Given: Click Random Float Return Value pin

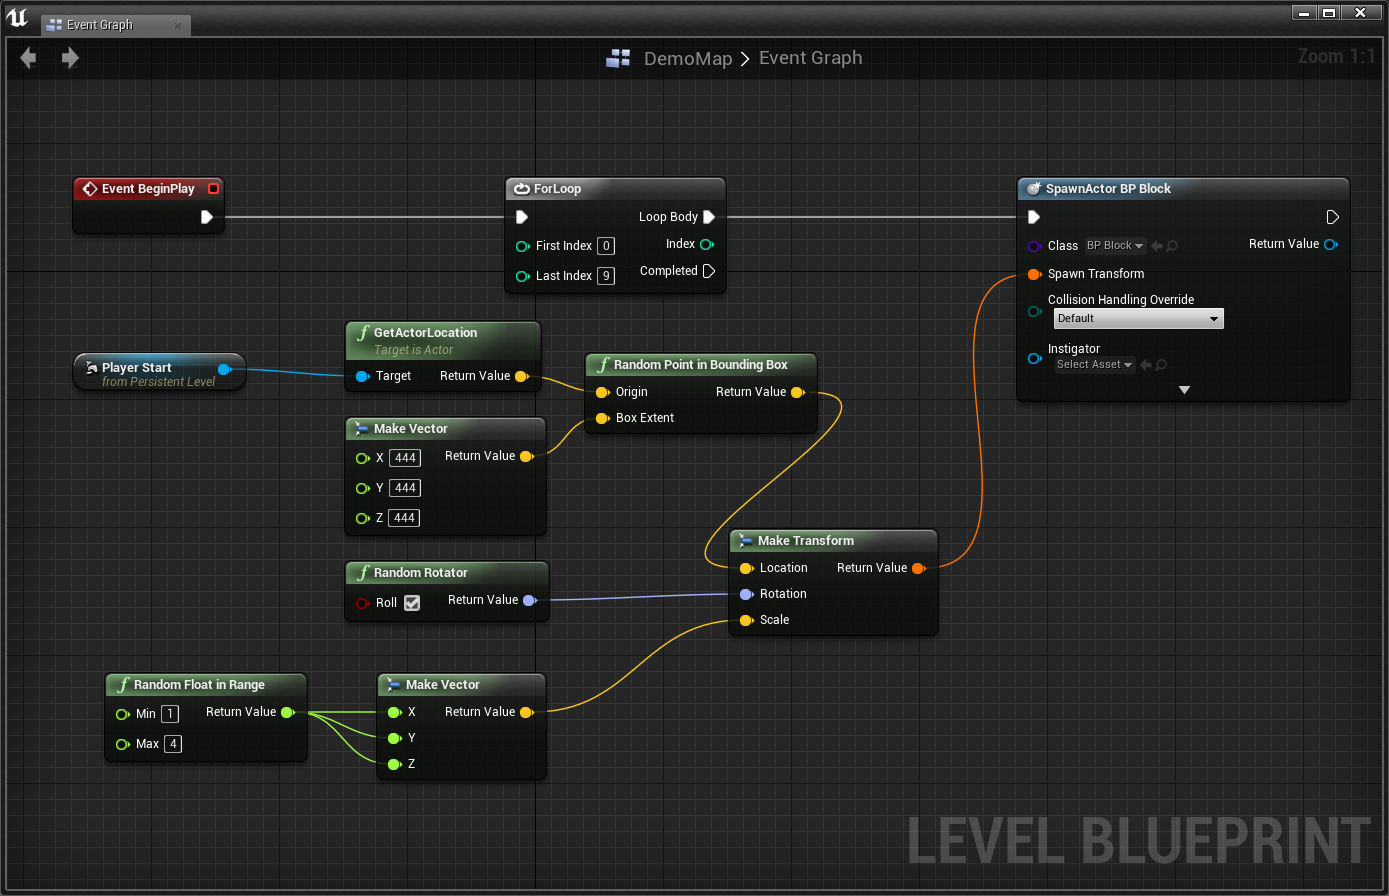Looking at the screenshot, I should 287,712.
